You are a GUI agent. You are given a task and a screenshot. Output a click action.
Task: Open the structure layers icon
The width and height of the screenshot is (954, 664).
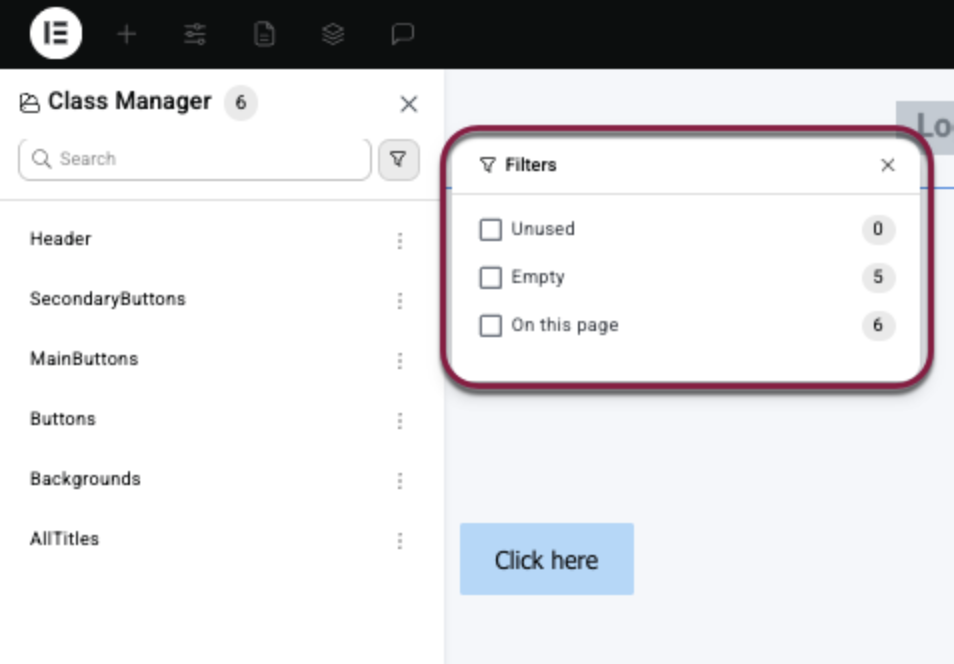point(333,35)
